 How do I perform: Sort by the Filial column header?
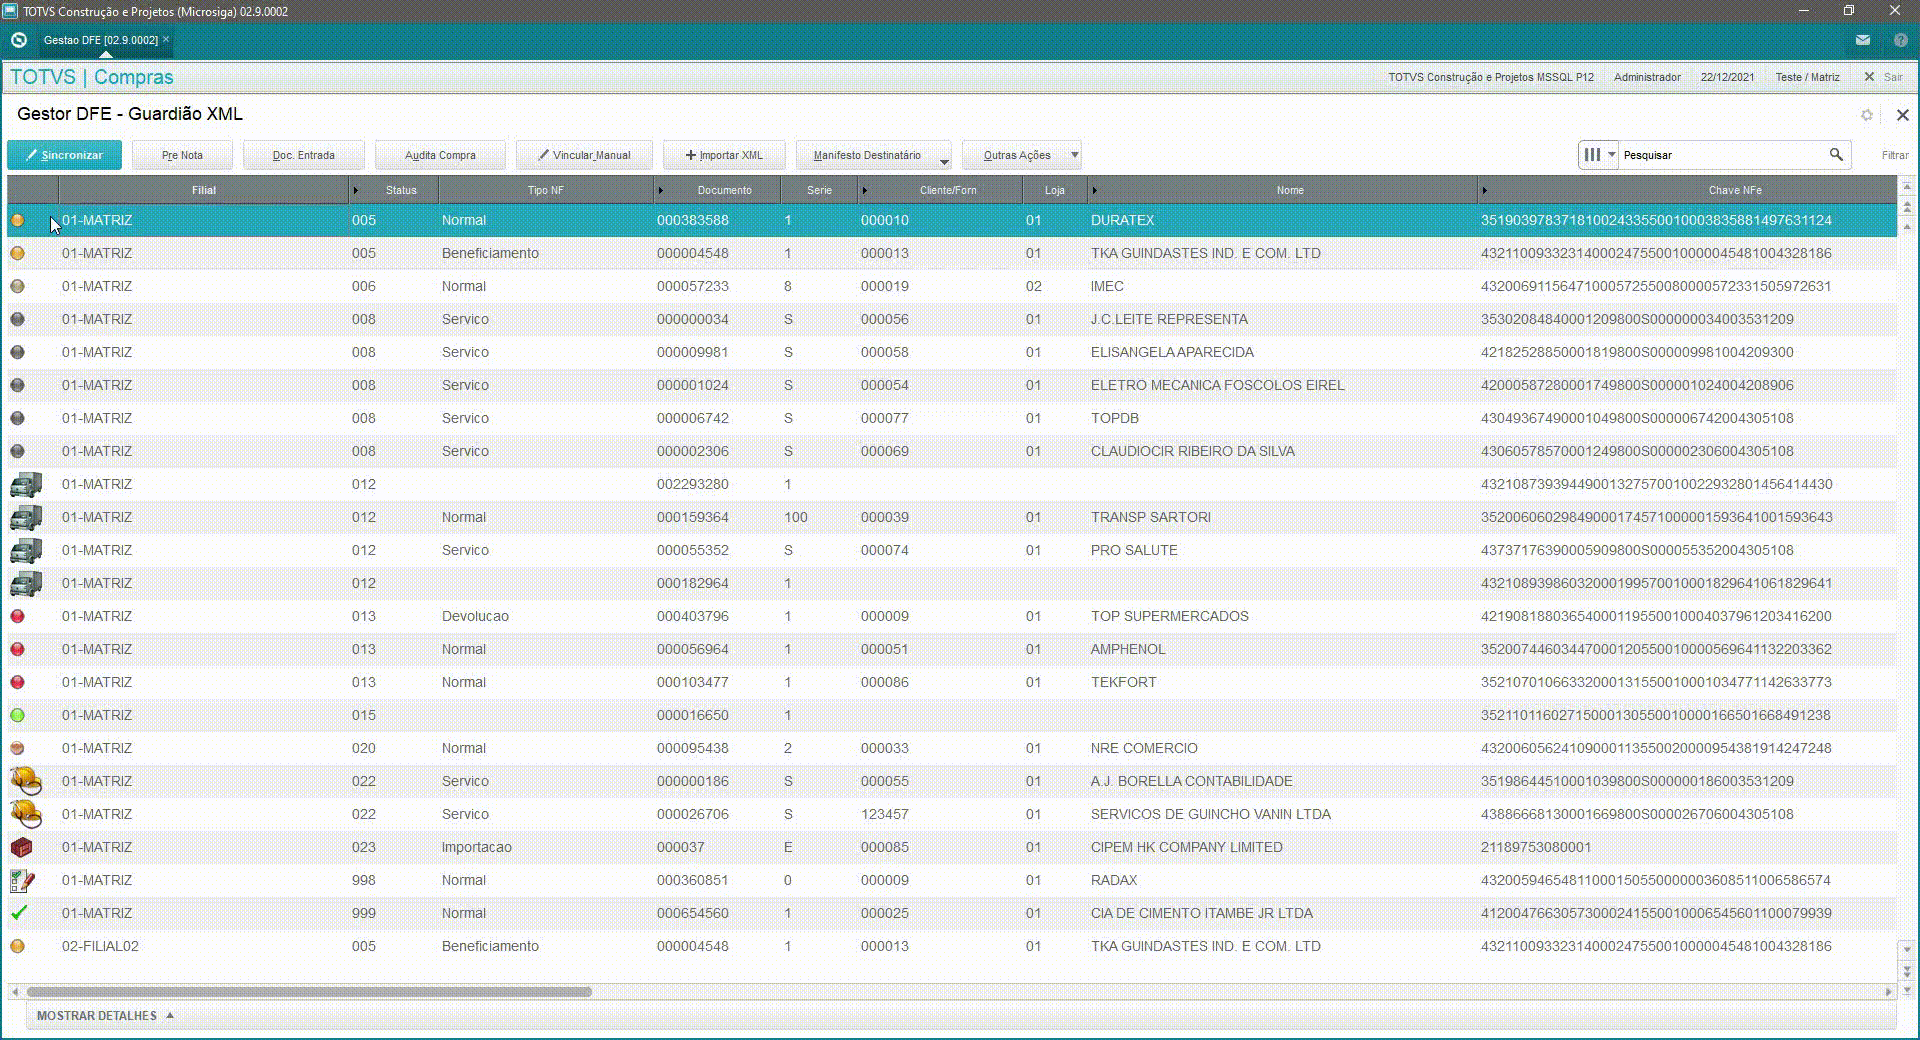[203, 190]
